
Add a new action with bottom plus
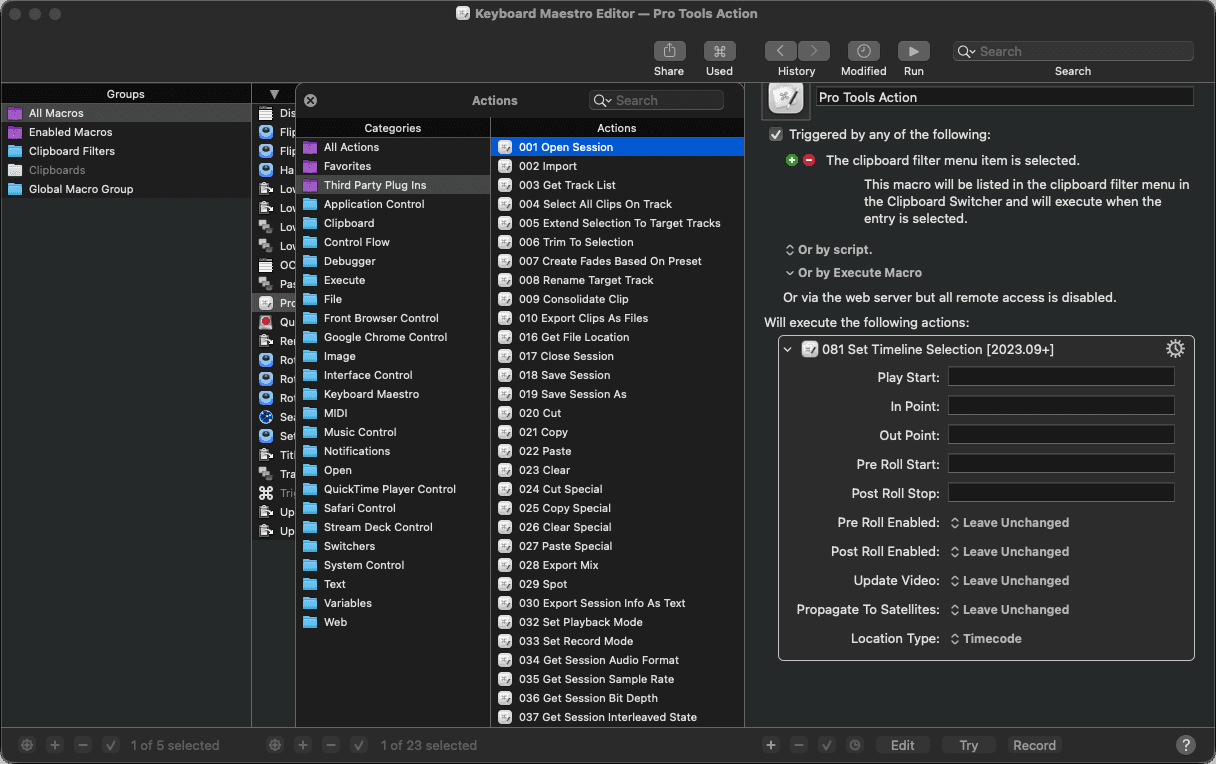tap(770, 745)
